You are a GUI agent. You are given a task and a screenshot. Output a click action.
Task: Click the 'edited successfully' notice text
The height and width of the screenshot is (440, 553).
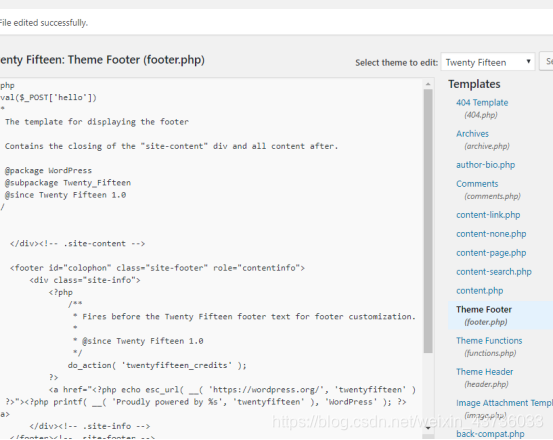pyautogui.click(x=44, y=23)
